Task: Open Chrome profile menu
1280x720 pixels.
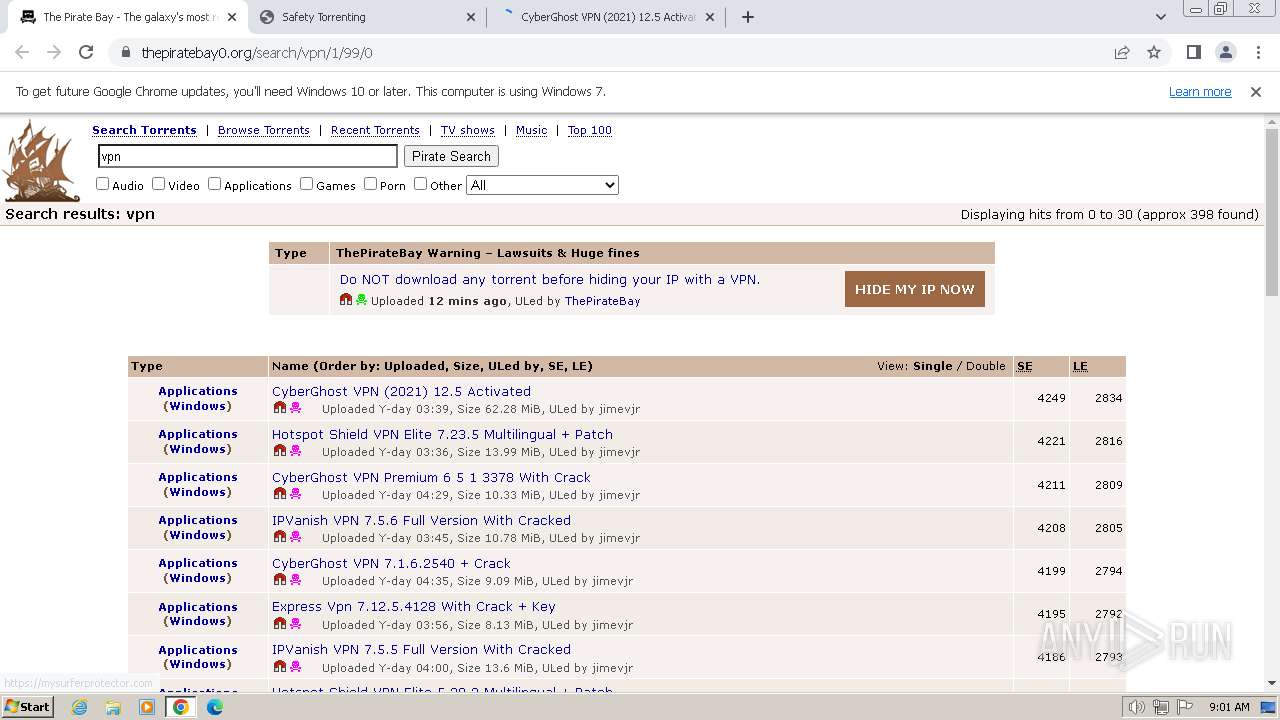Action: pos(1225,53)
